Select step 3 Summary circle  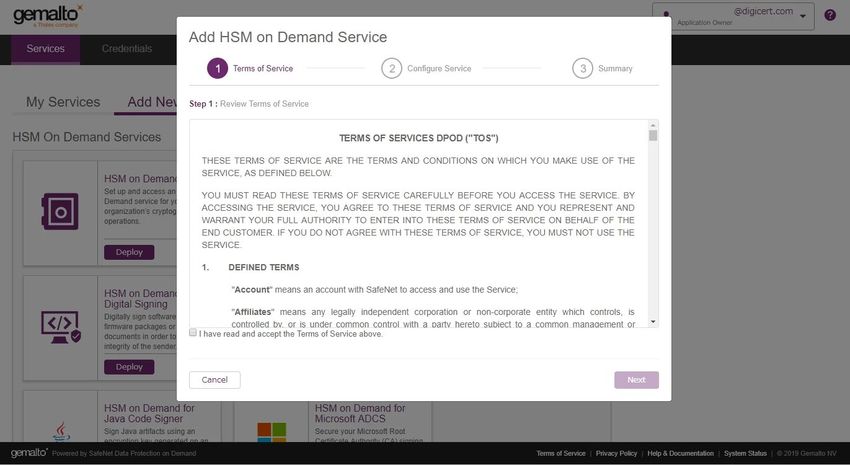point(583,68)
